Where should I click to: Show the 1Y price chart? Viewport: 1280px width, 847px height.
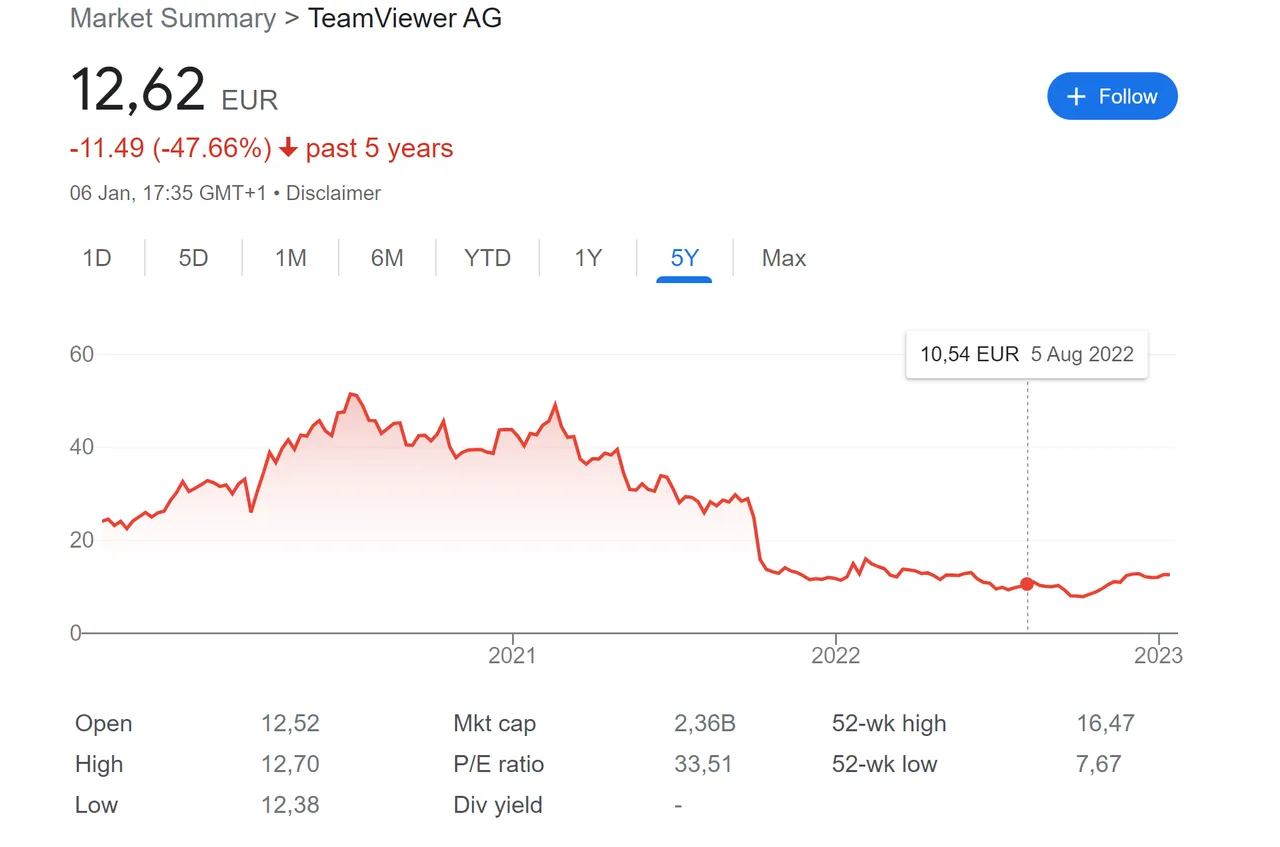pos(588,258)
